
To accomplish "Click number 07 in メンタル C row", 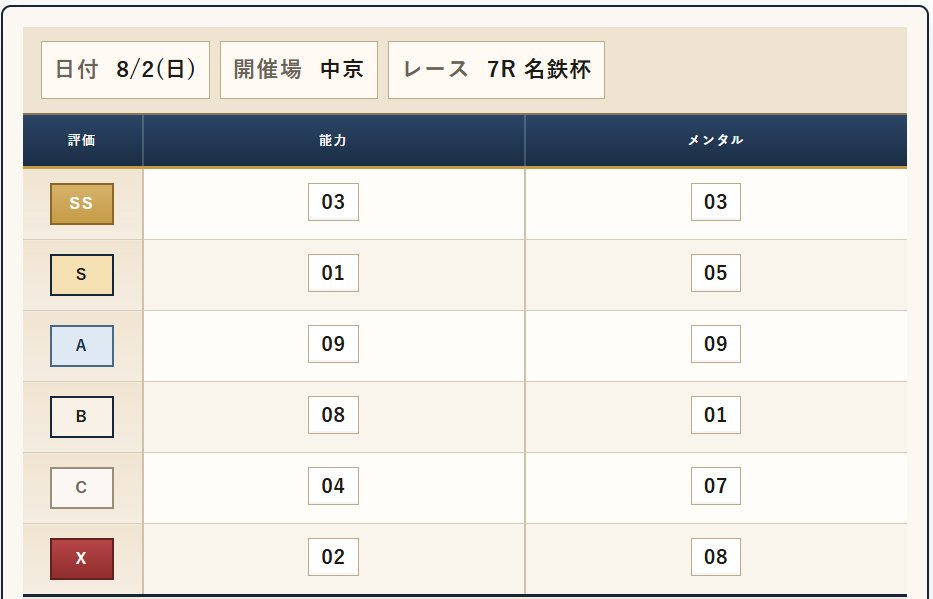I will point(716,485).
